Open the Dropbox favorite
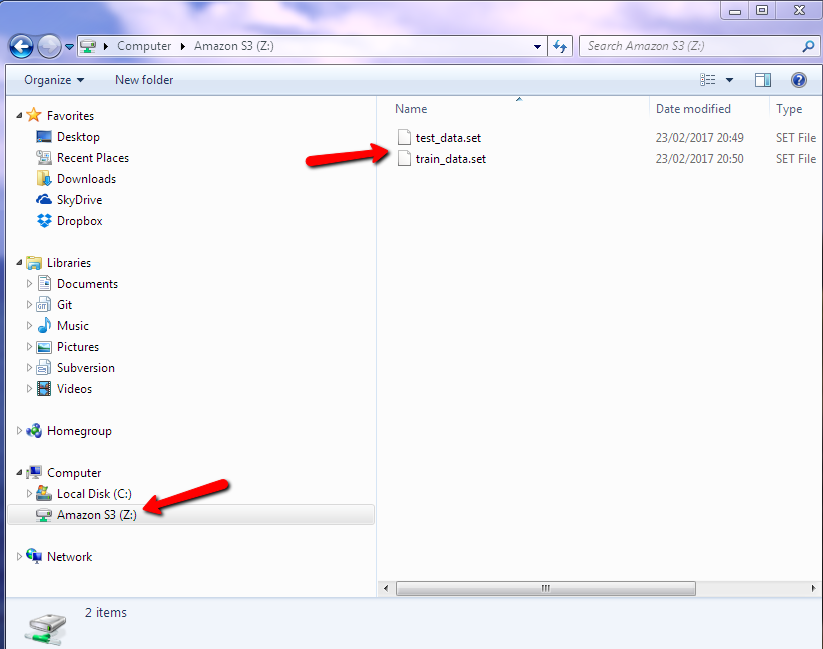823x649 pixels. click(x=79, y=221)
